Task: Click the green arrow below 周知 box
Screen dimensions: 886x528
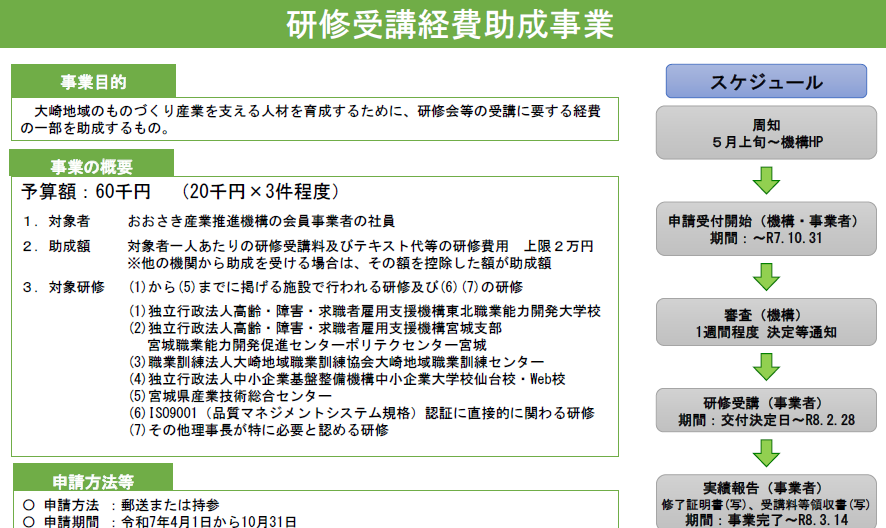Action: [x=766, y=180]
